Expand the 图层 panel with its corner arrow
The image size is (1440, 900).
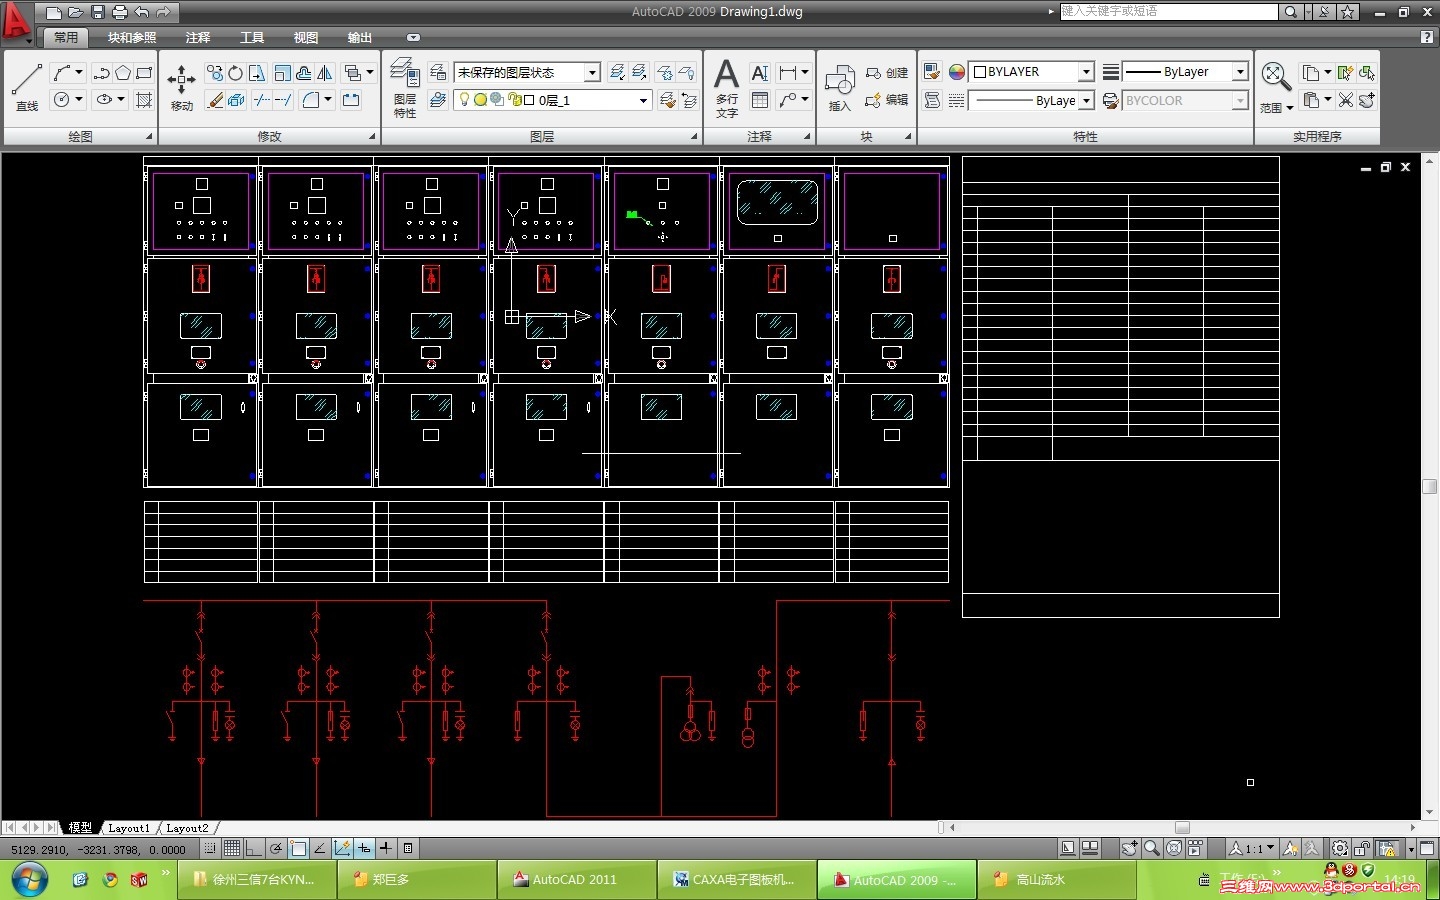pos(694,136)
